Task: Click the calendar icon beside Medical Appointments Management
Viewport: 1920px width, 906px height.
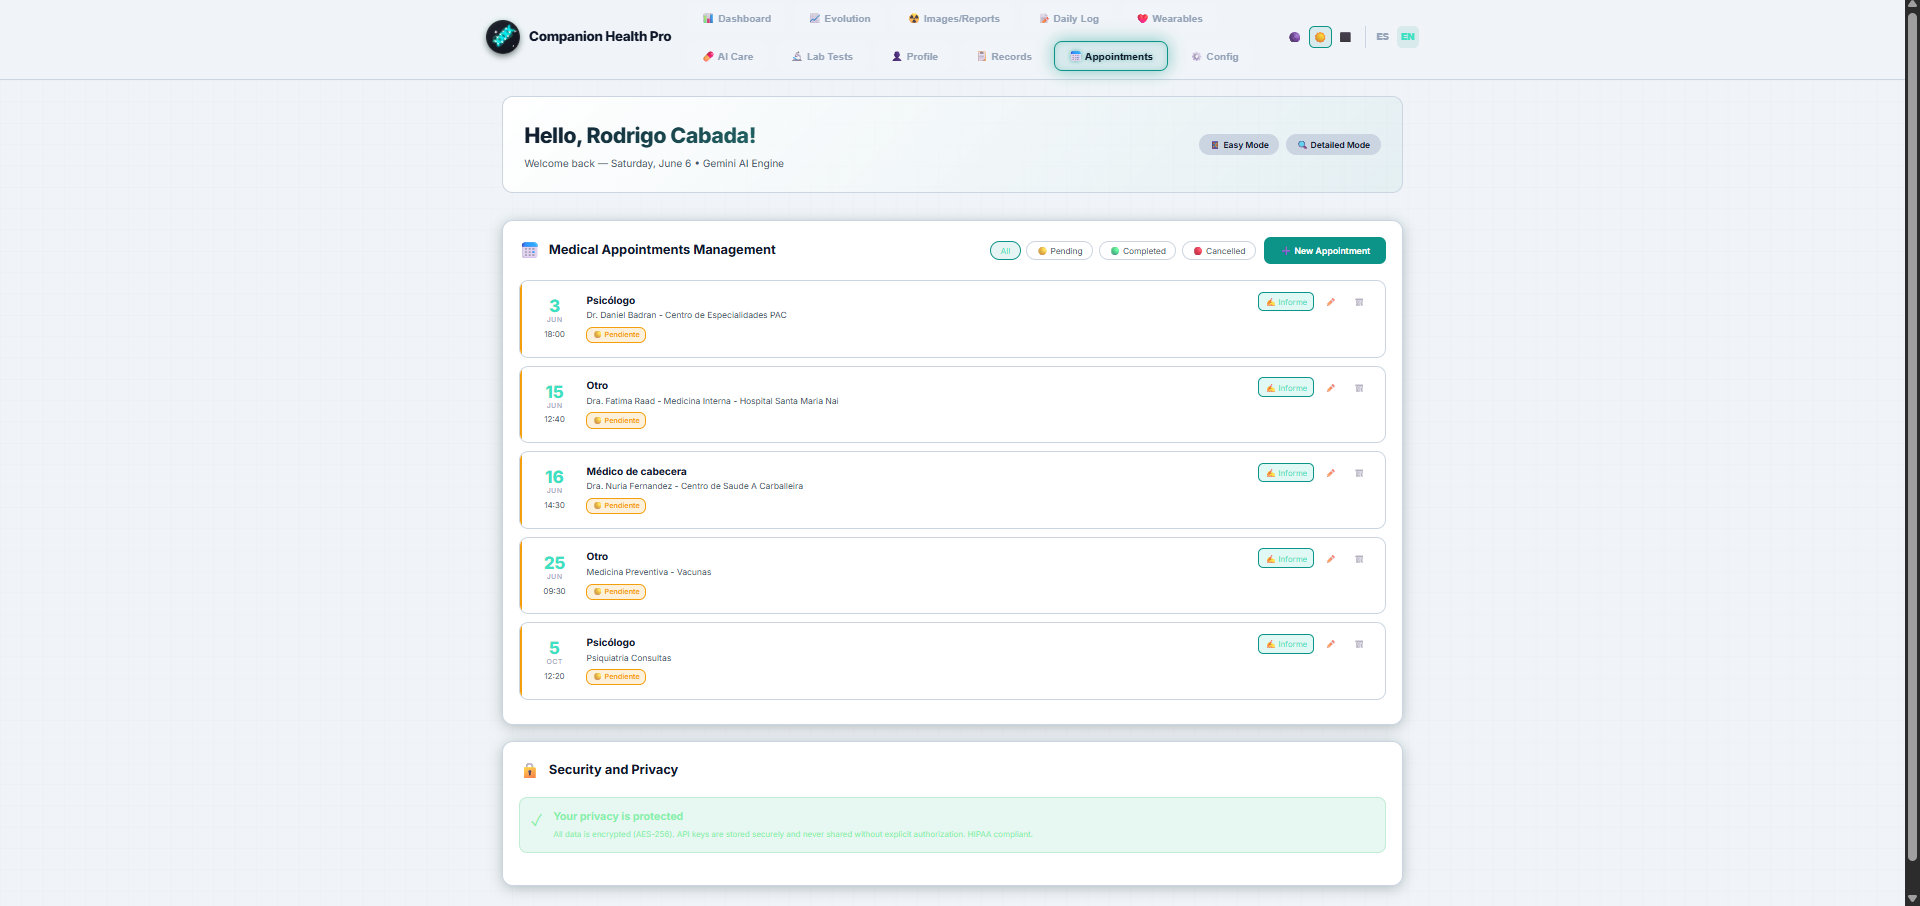Action: click(530, 250)
